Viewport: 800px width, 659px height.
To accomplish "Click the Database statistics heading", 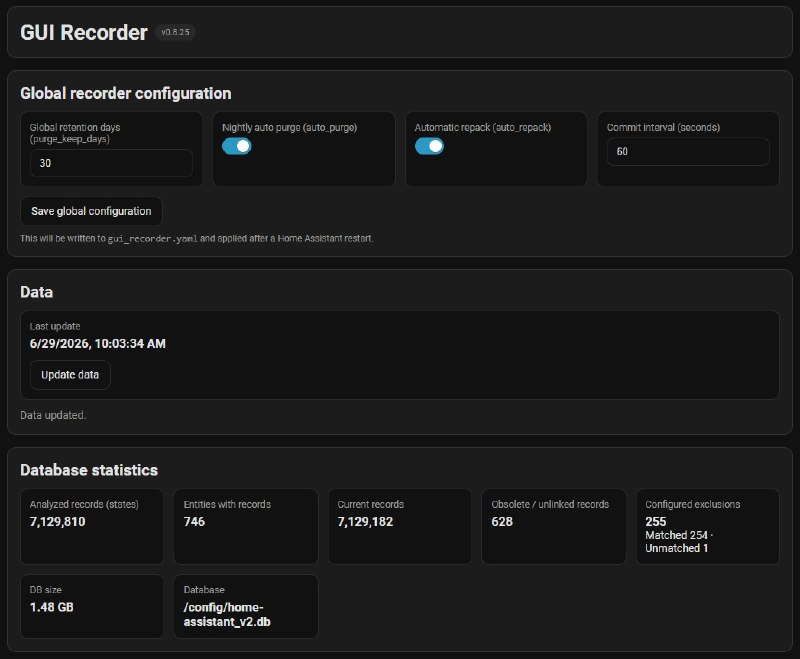I will tap(89, 470).
